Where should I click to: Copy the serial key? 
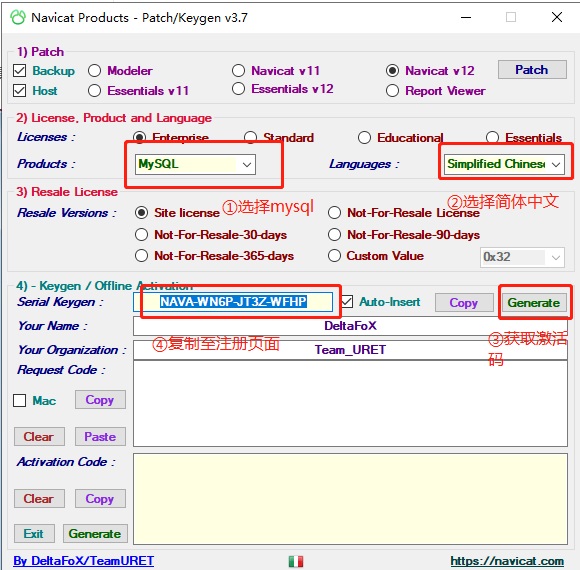464,303
